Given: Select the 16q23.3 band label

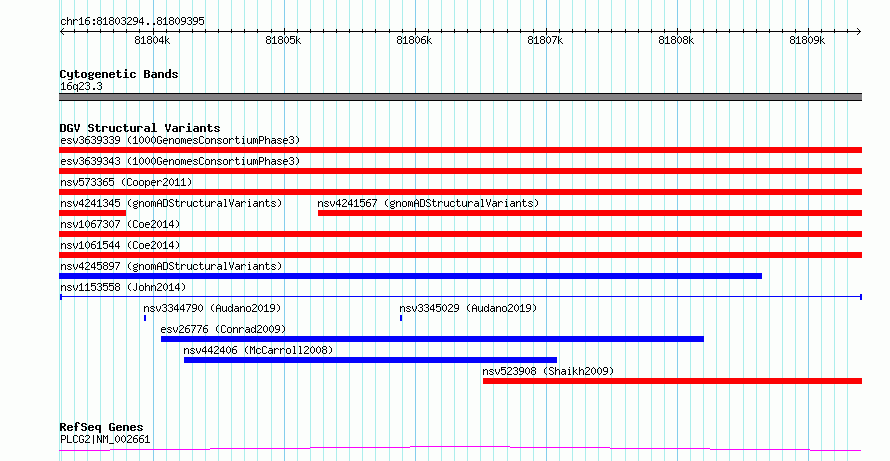Looking at the screenshot, I should [x=81, y=86].
